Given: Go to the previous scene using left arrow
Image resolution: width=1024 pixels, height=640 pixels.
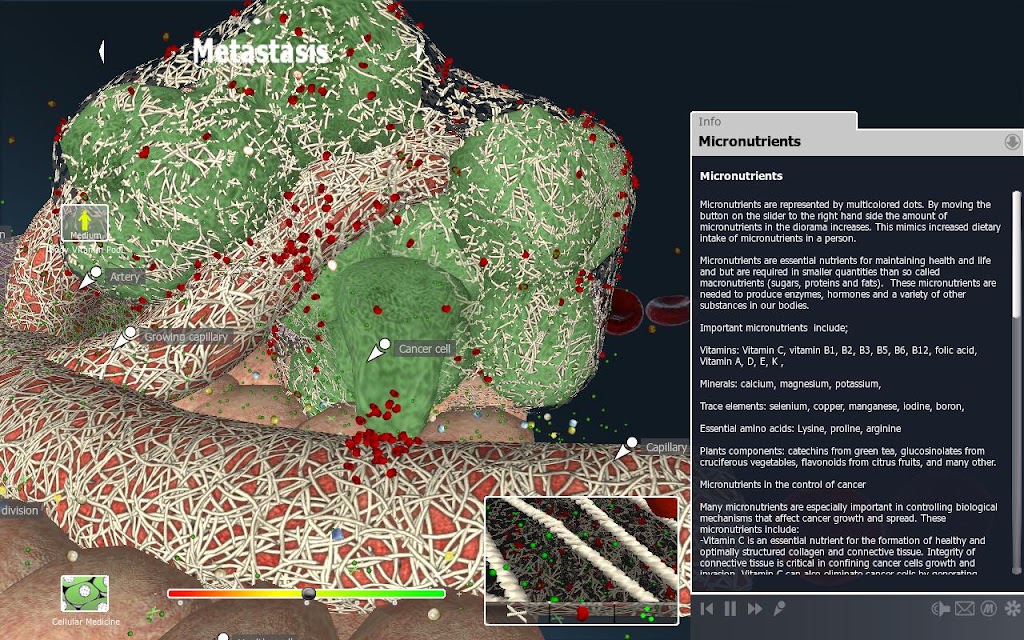Looking at the screenshot, I should pyautogui.click(x=102, y=51).
